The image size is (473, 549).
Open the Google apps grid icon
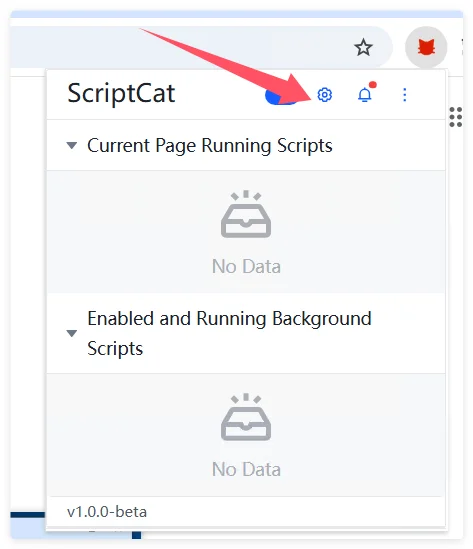456,117
